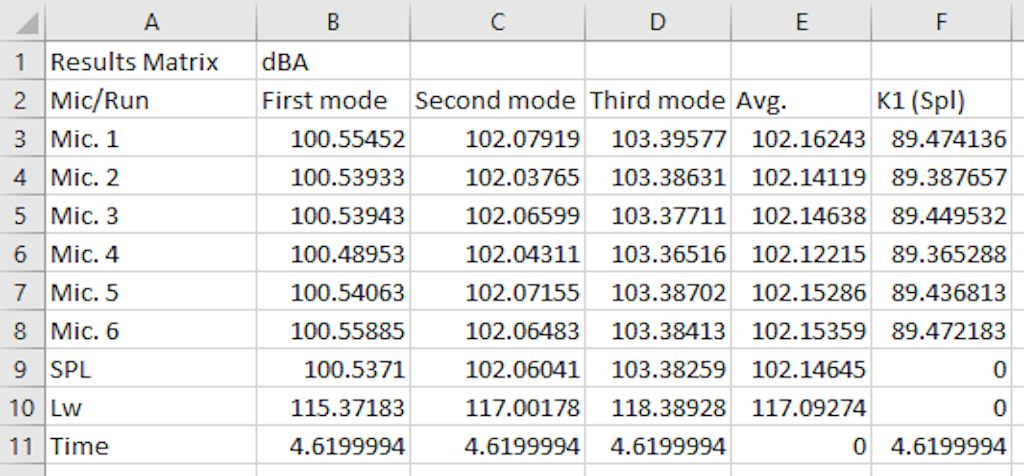
Task: Click cell with value 100.53943
Action: click(333, 216)
